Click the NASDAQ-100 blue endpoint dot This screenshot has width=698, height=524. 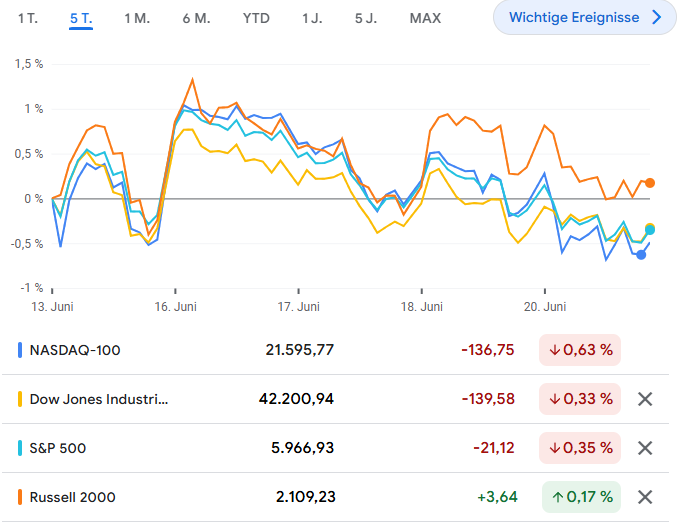point(641,254)
